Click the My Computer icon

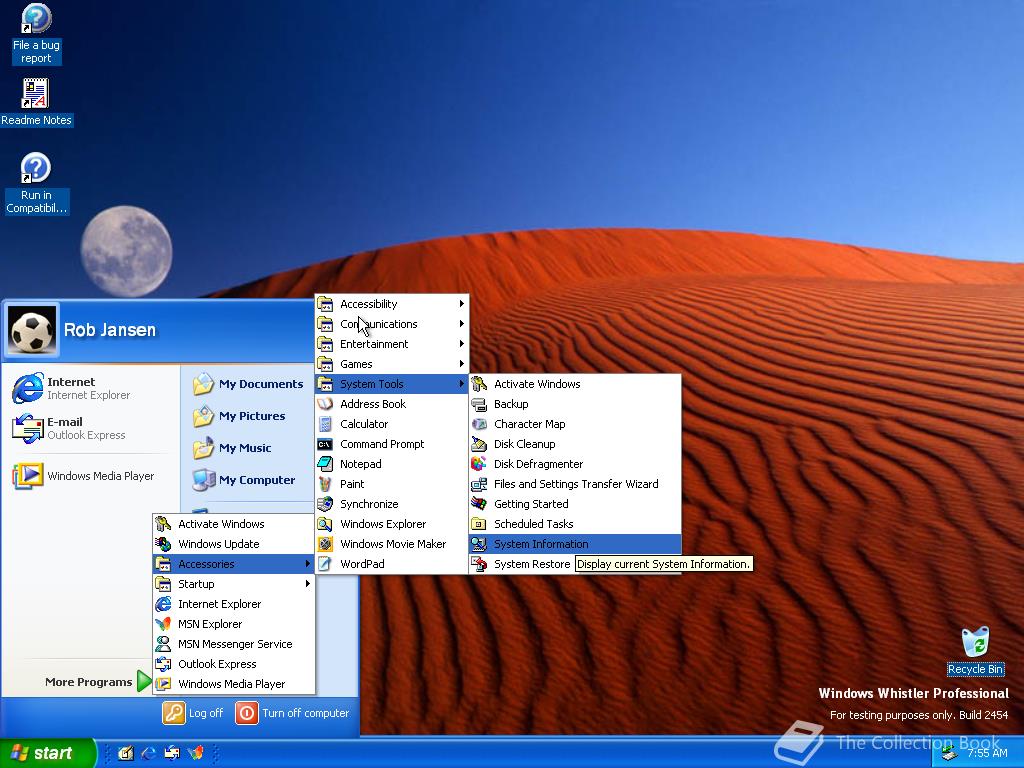click(203, 480)
